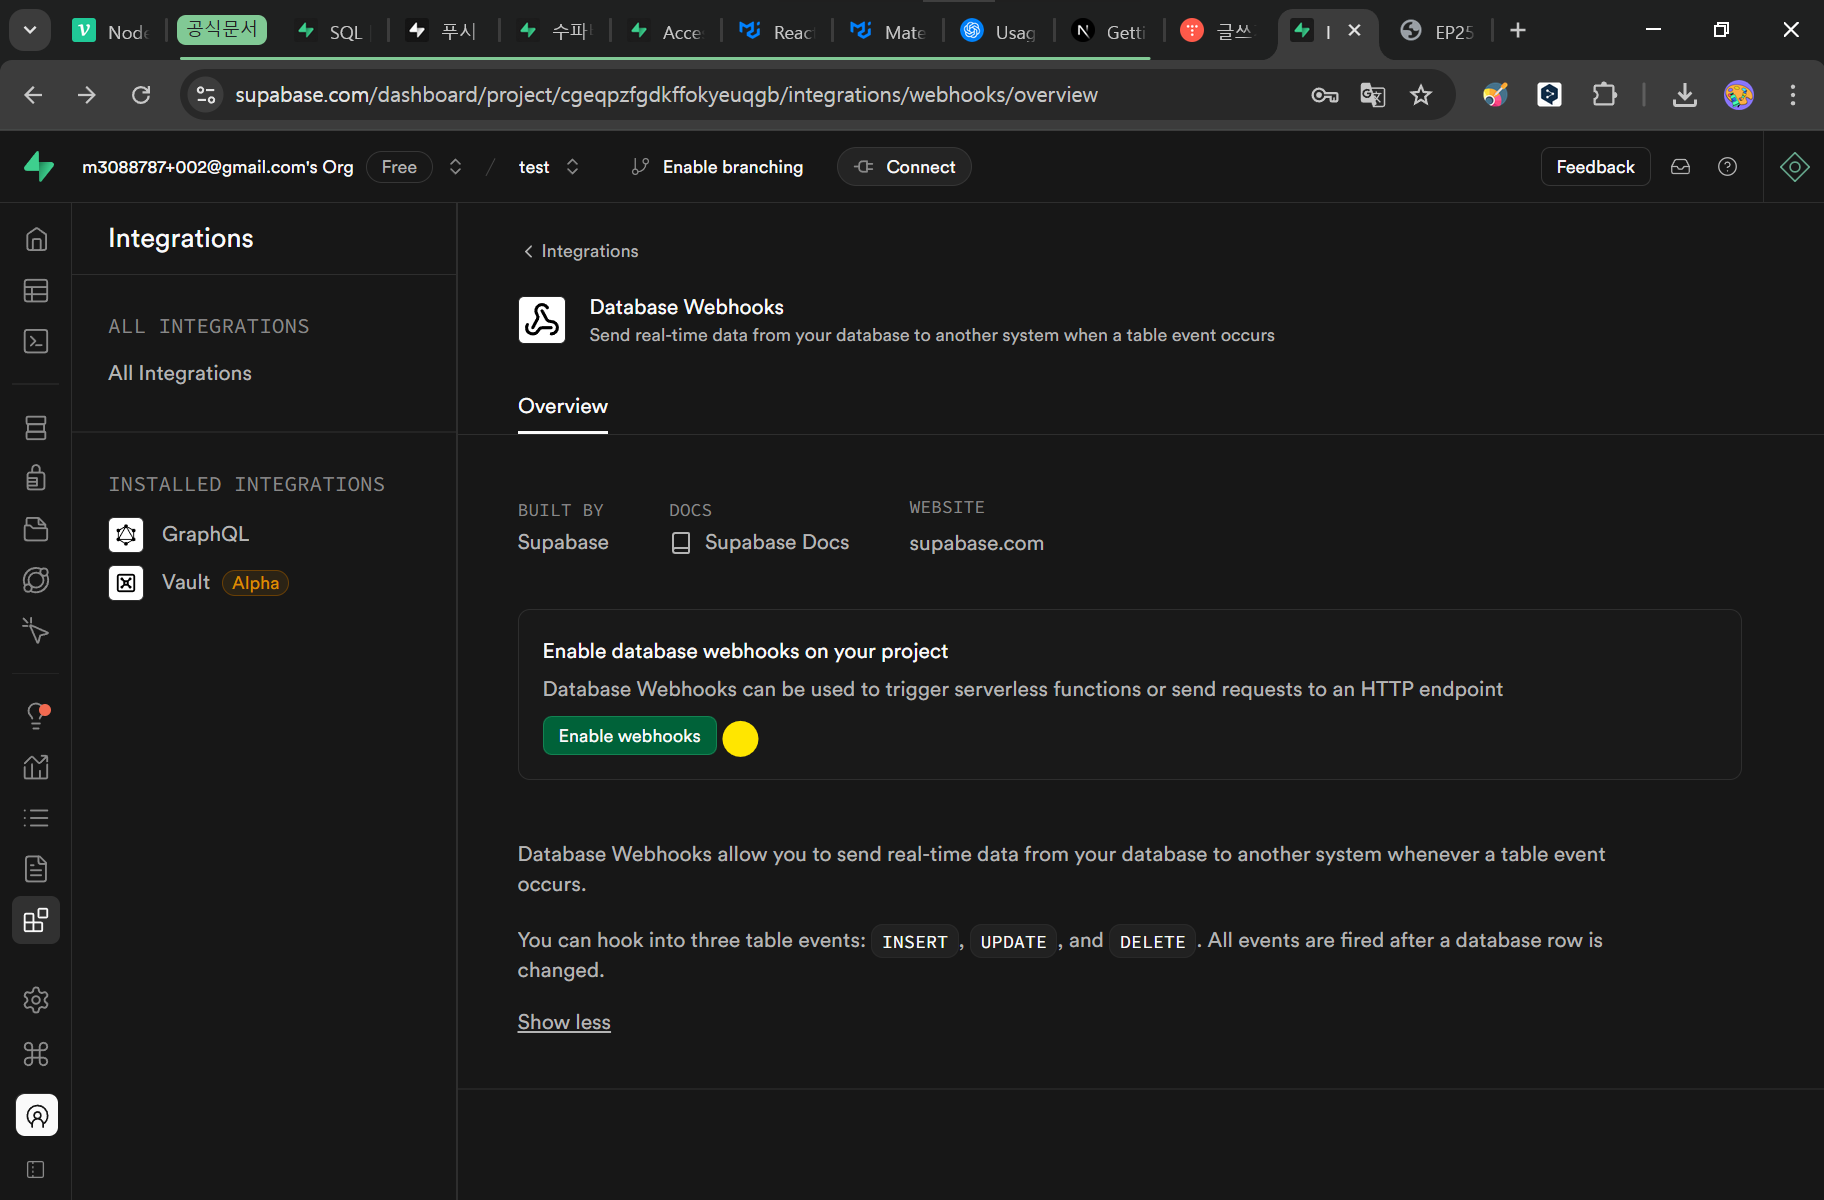Open Google Translate icon in address bar
1824x1200 pixels.
(x=1373, y=95)
